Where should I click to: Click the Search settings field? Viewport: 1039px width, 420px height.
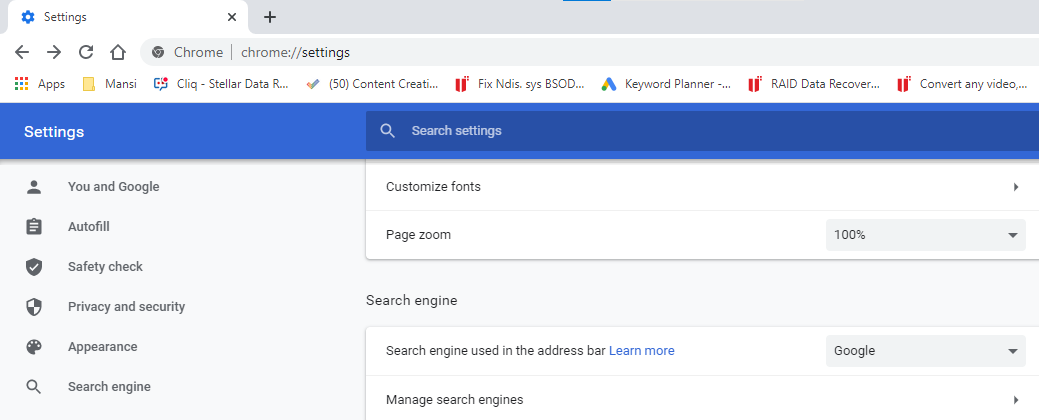(700, 131)
